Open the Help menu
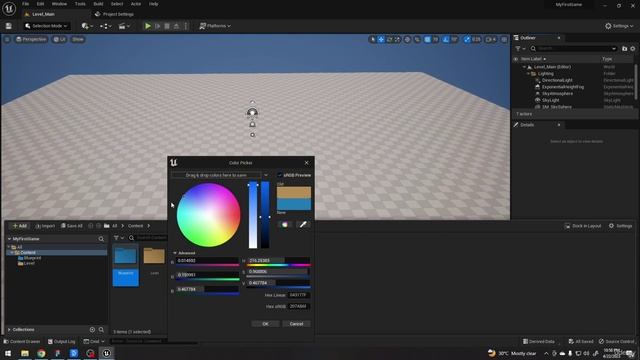 153,4
